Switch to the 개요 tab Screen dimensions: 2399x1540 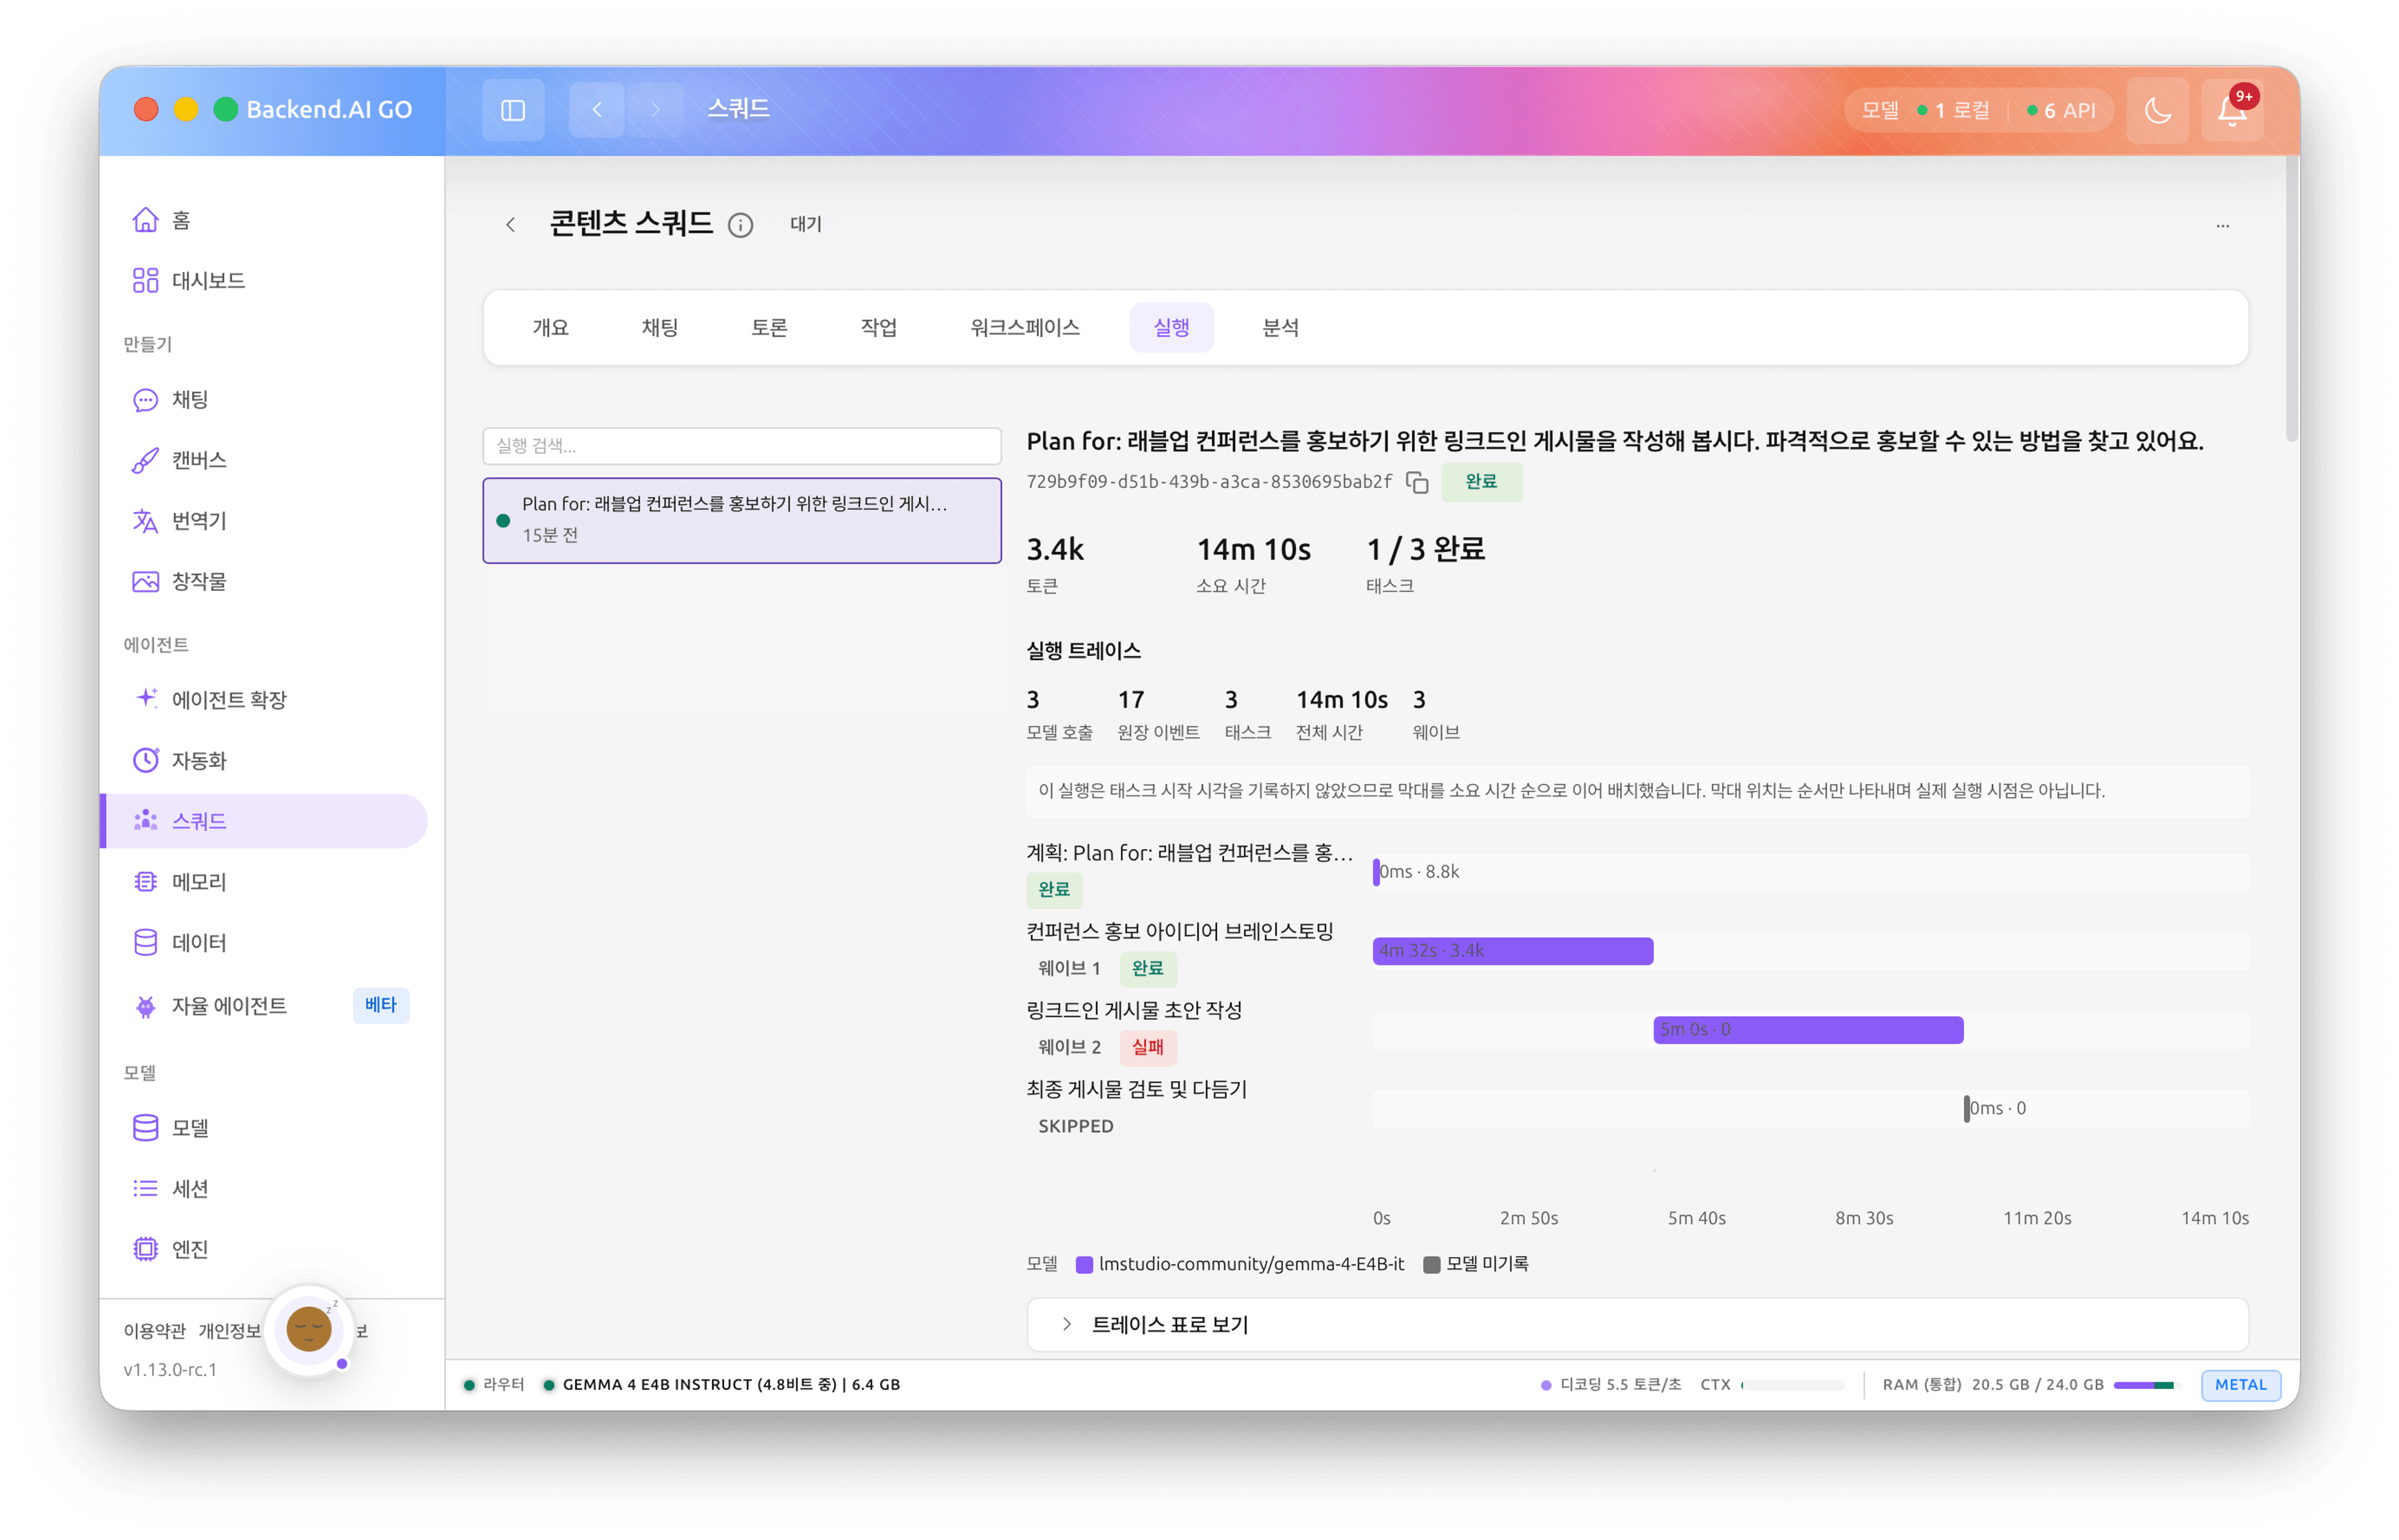point(551,328)
